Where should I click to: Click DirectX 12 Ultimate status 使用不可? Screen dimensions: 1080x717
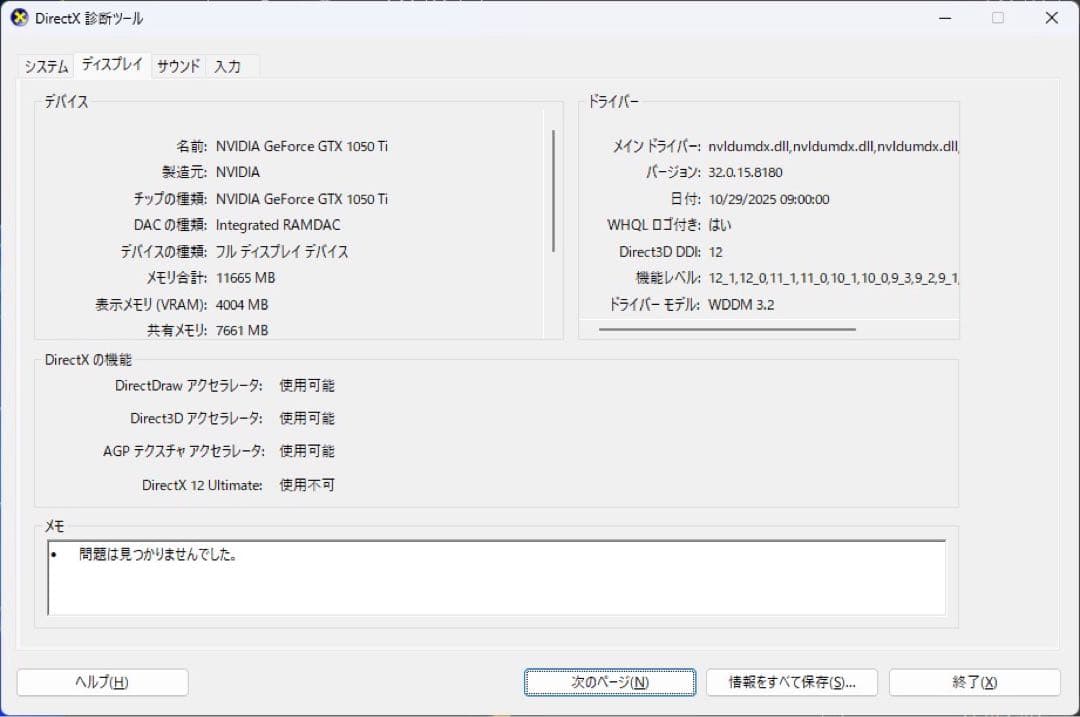point(307,485)
